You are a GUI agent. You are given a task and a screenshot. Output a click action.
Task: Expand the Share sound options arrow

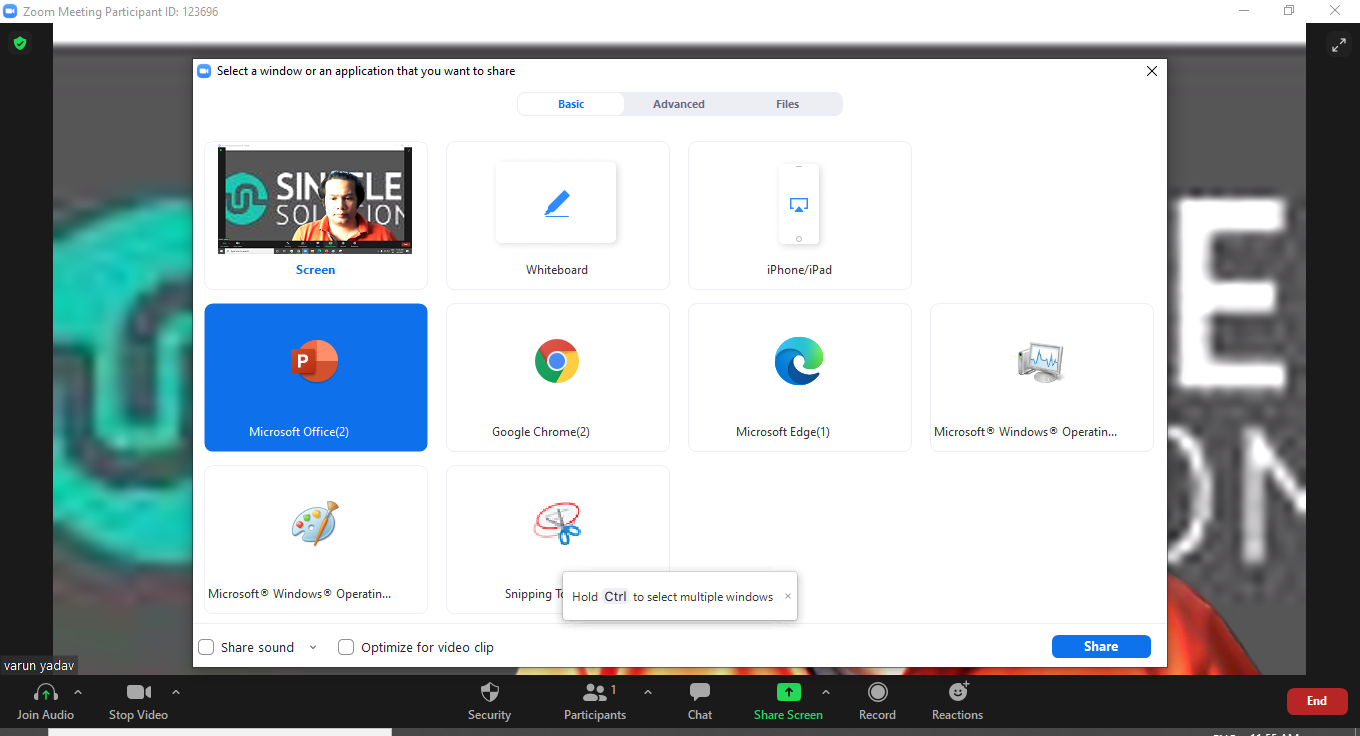pos(313,647)
